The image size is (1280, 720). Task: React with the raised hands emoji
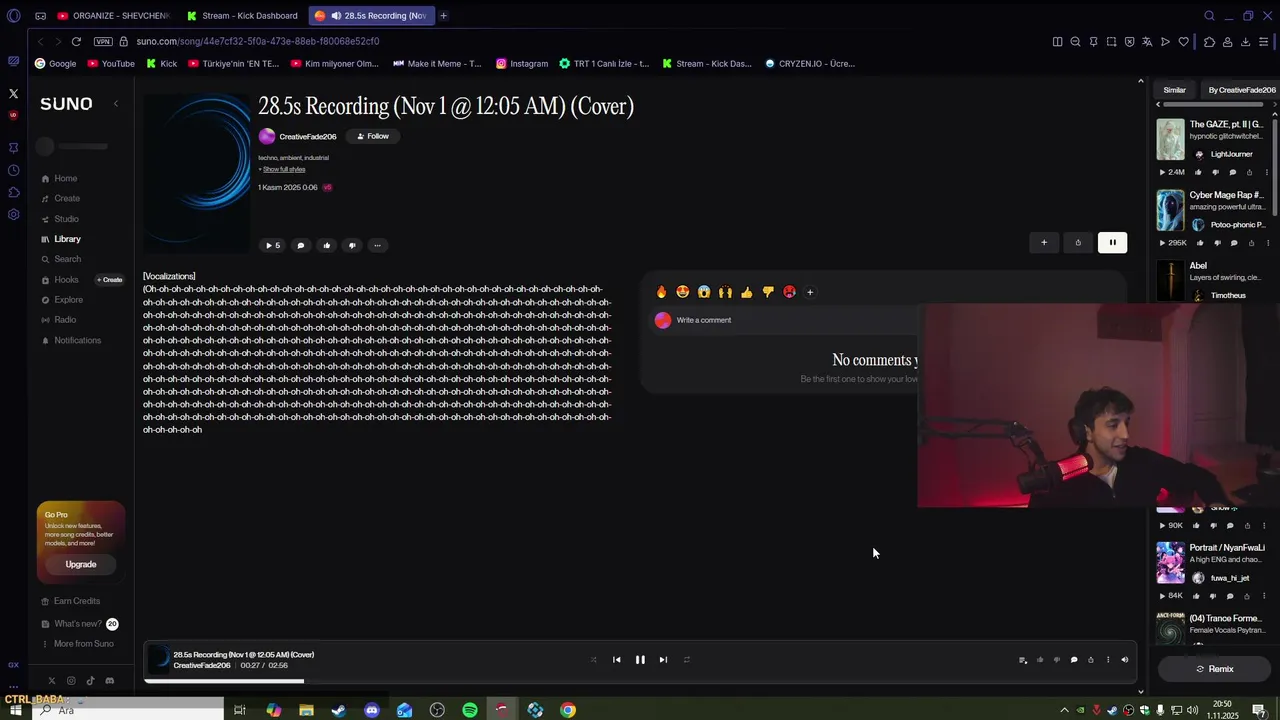(x=725, y=292)
